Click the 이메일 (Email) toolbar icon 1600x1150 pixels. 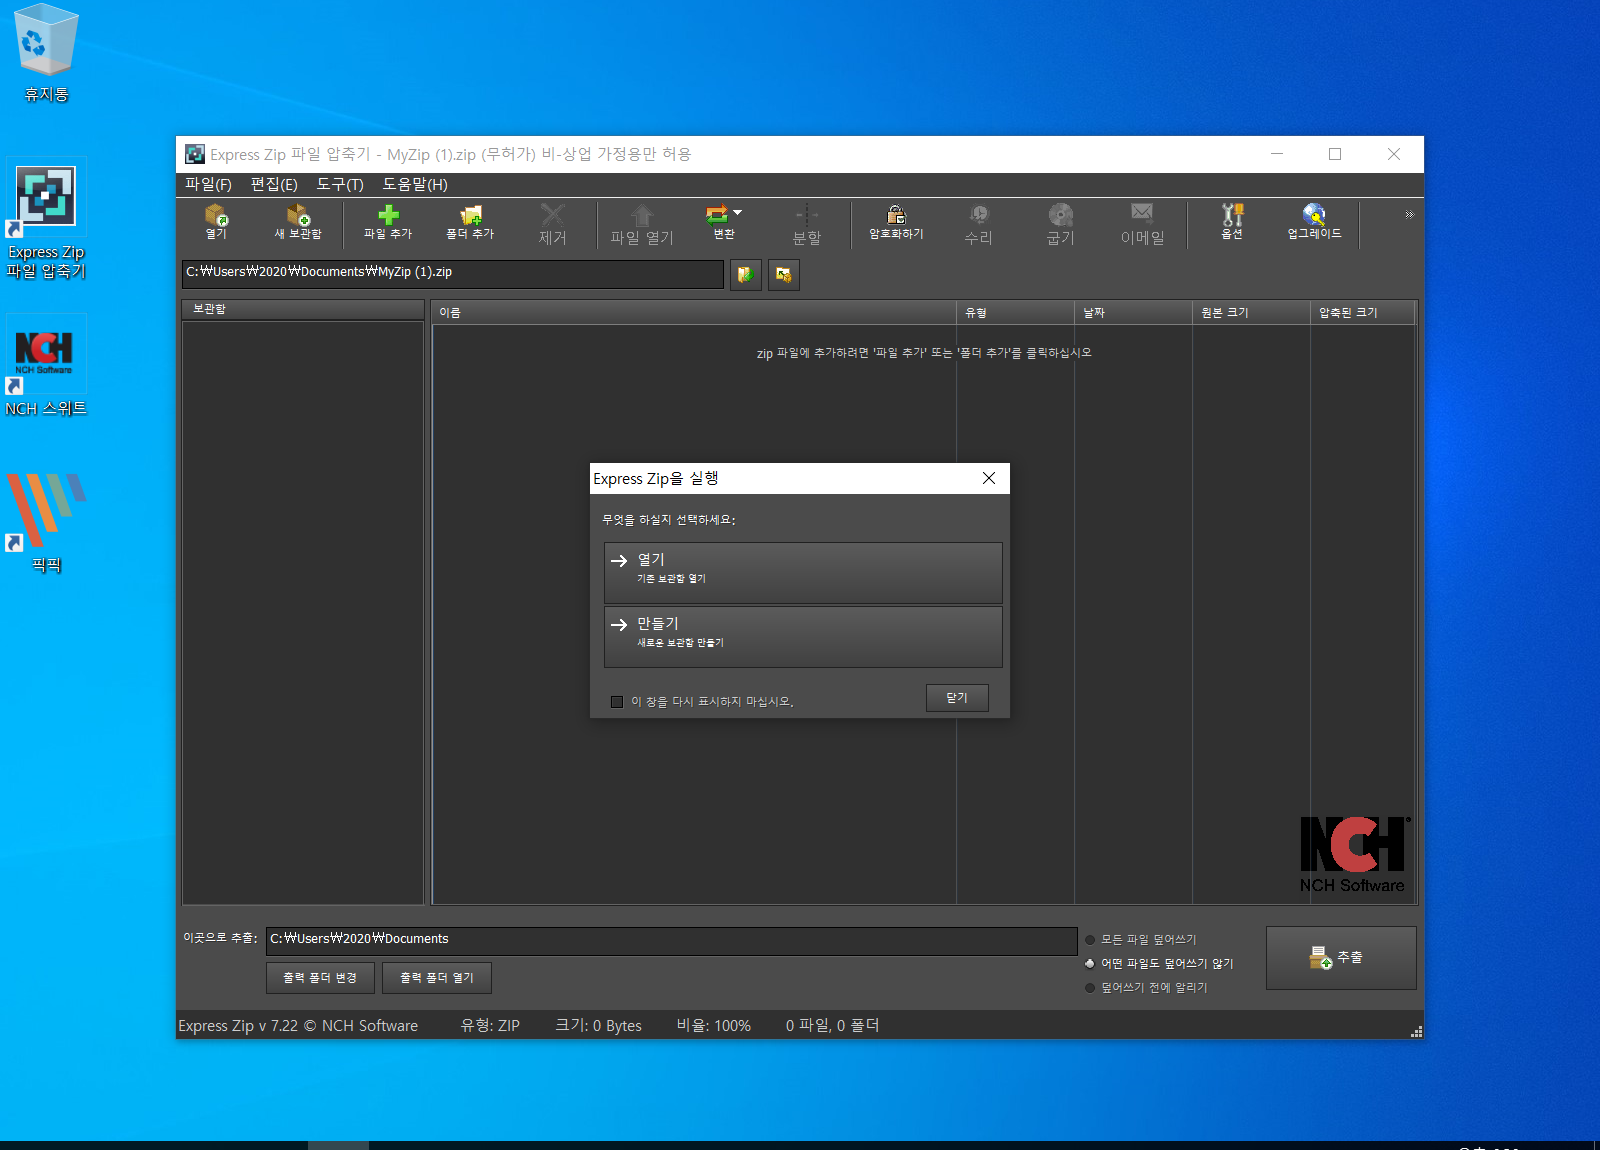click(1142, 224)
